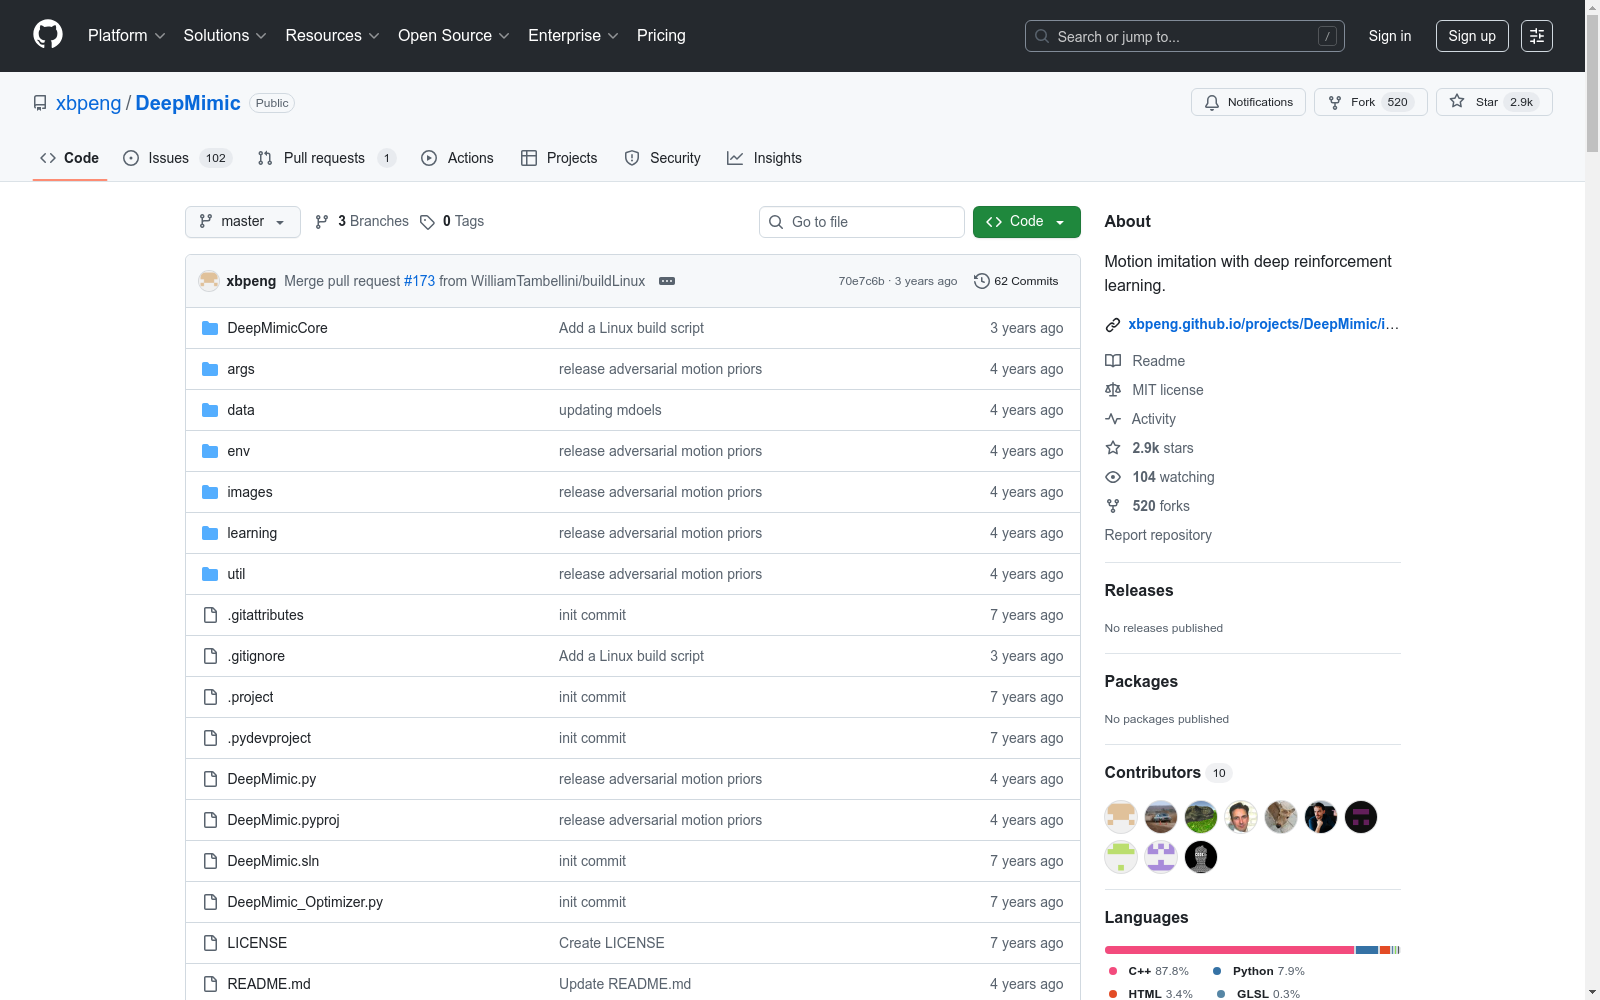Expand the Solutions menu
This screenshot has width=1600, height=1000.
[x=225, y=36]
